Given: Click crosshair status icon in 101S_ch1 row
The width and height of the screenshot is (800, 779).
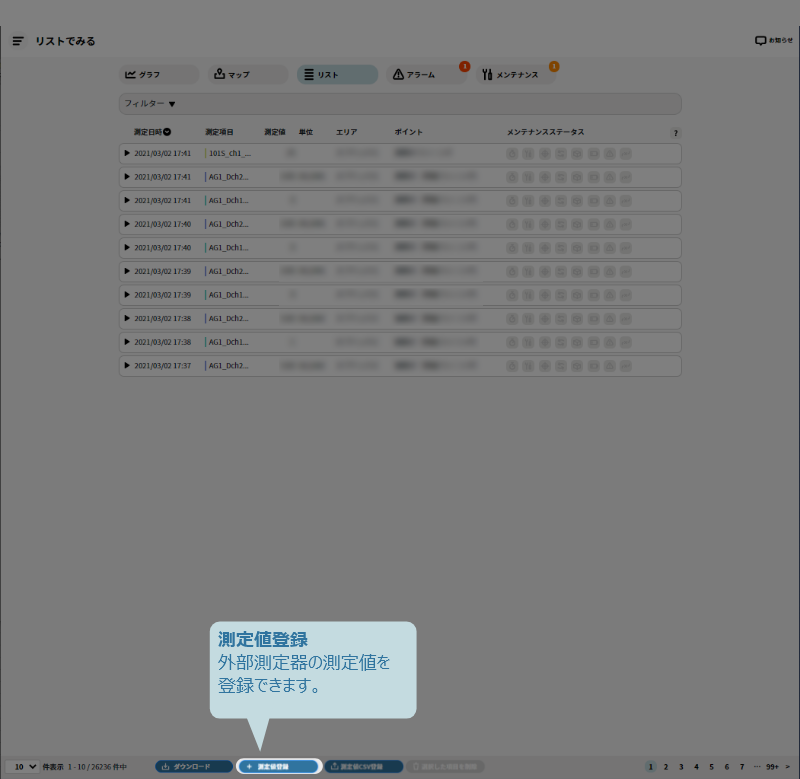Looking at the screenshot, I should pyautogui.click(x=545, y=154).
